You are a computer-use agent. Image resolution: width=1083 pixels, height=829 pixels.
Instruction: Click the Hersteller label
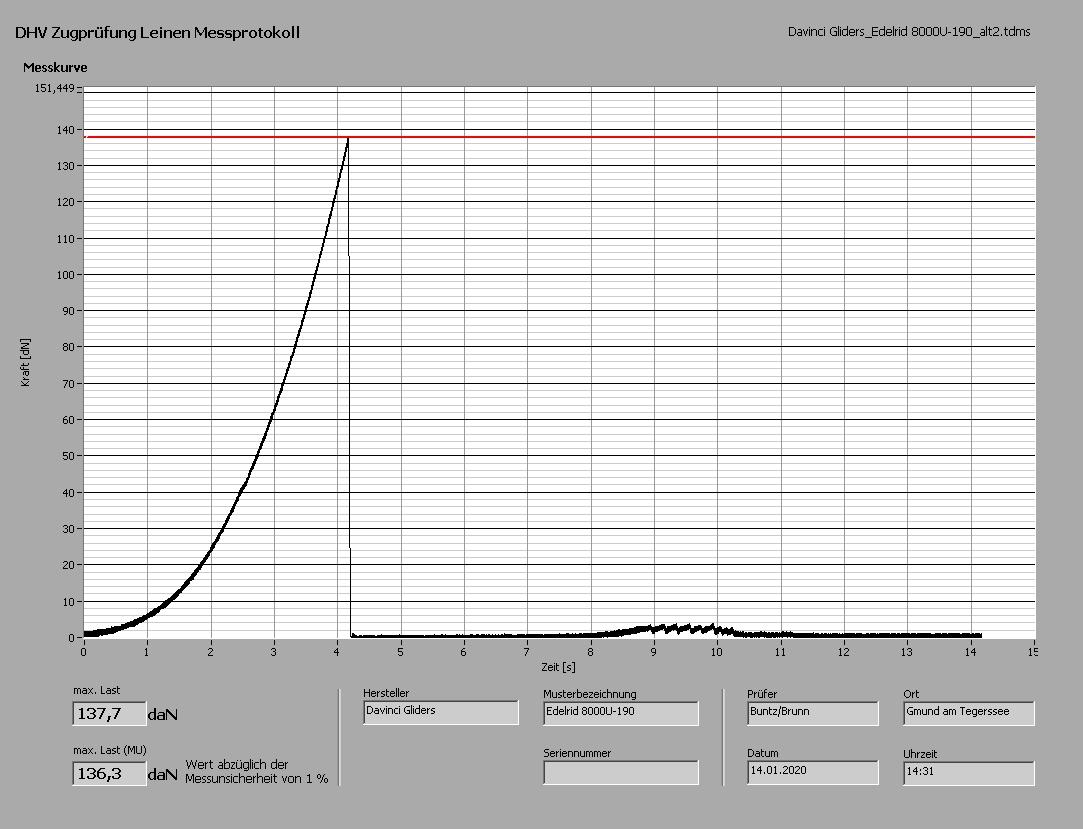[x=386, y=693]
